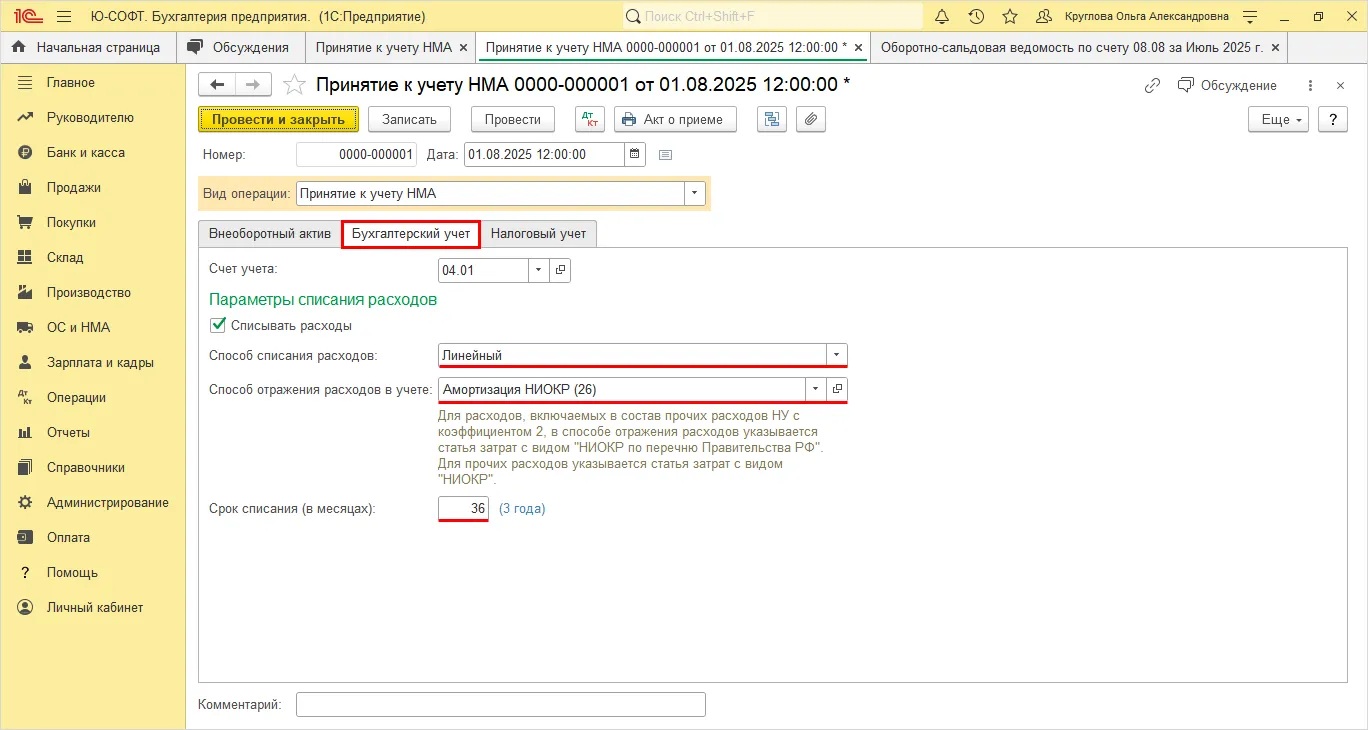The height and width of the screenshot is (730, 1368).
Task: Open calendar picker for Дата field
Action: pos(635,155)
